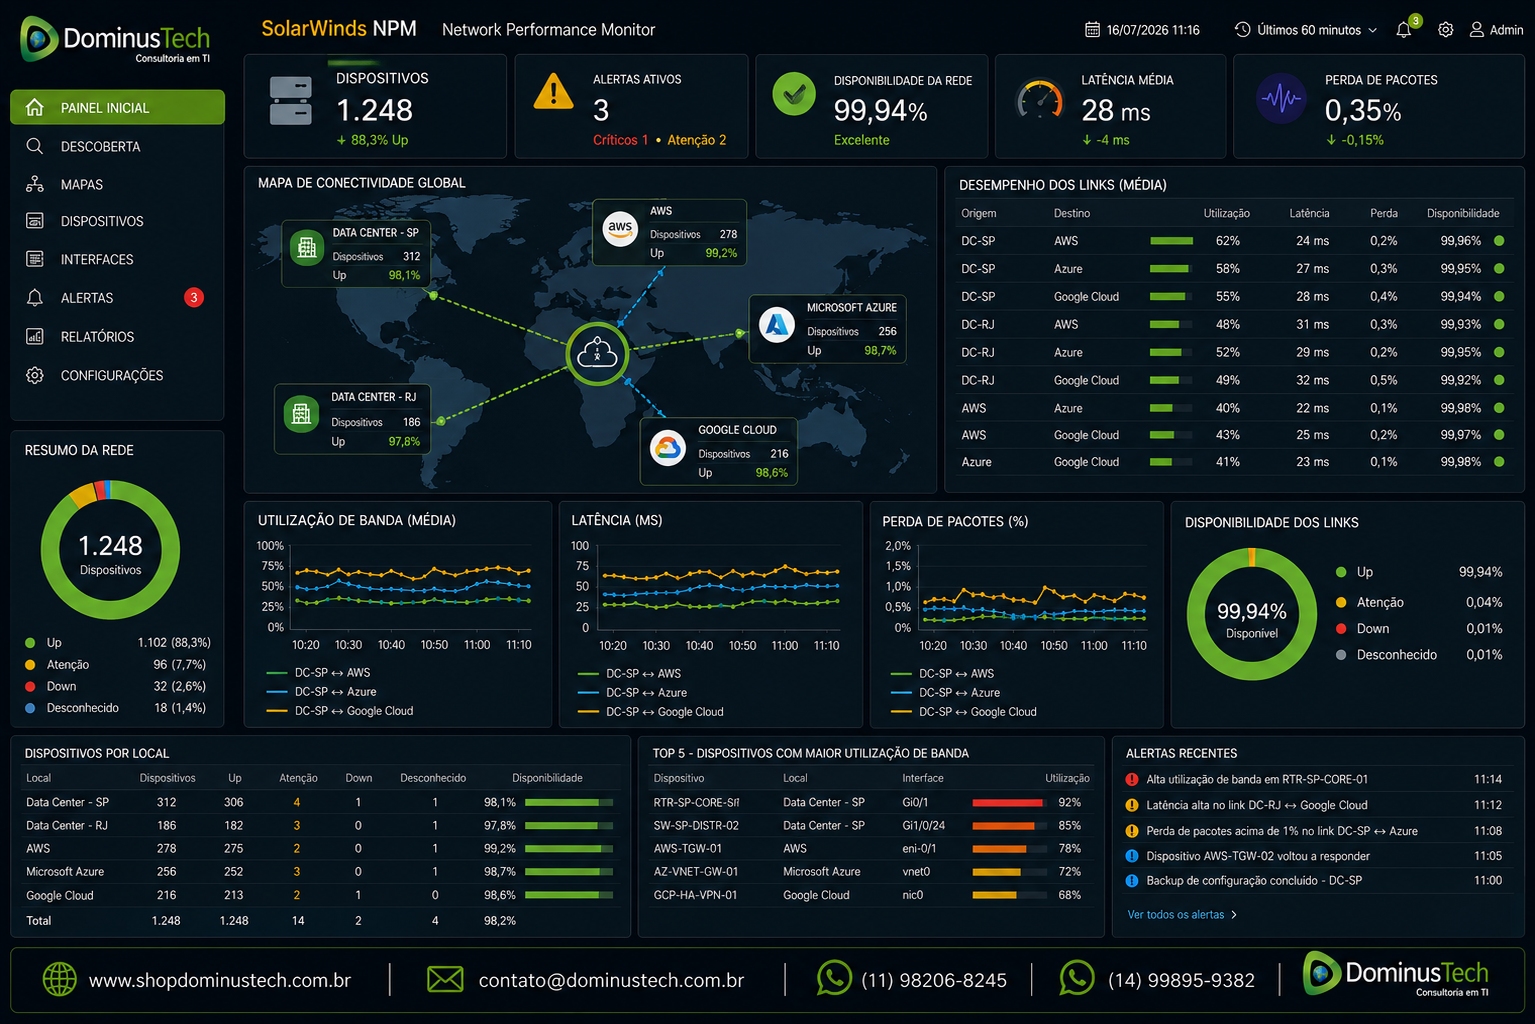Click the Admin account label

tap(1506, 30)
